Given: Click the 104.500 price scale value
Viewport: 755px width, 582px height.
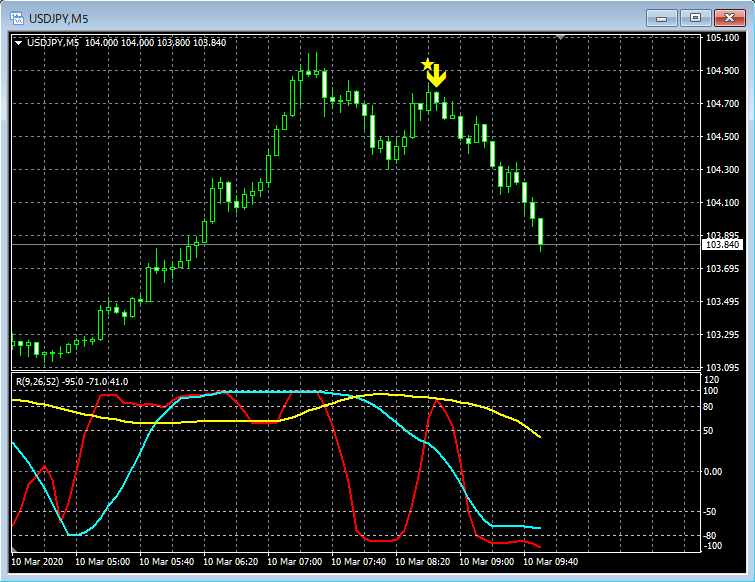Looking at the screenshot, I should 722,137.
